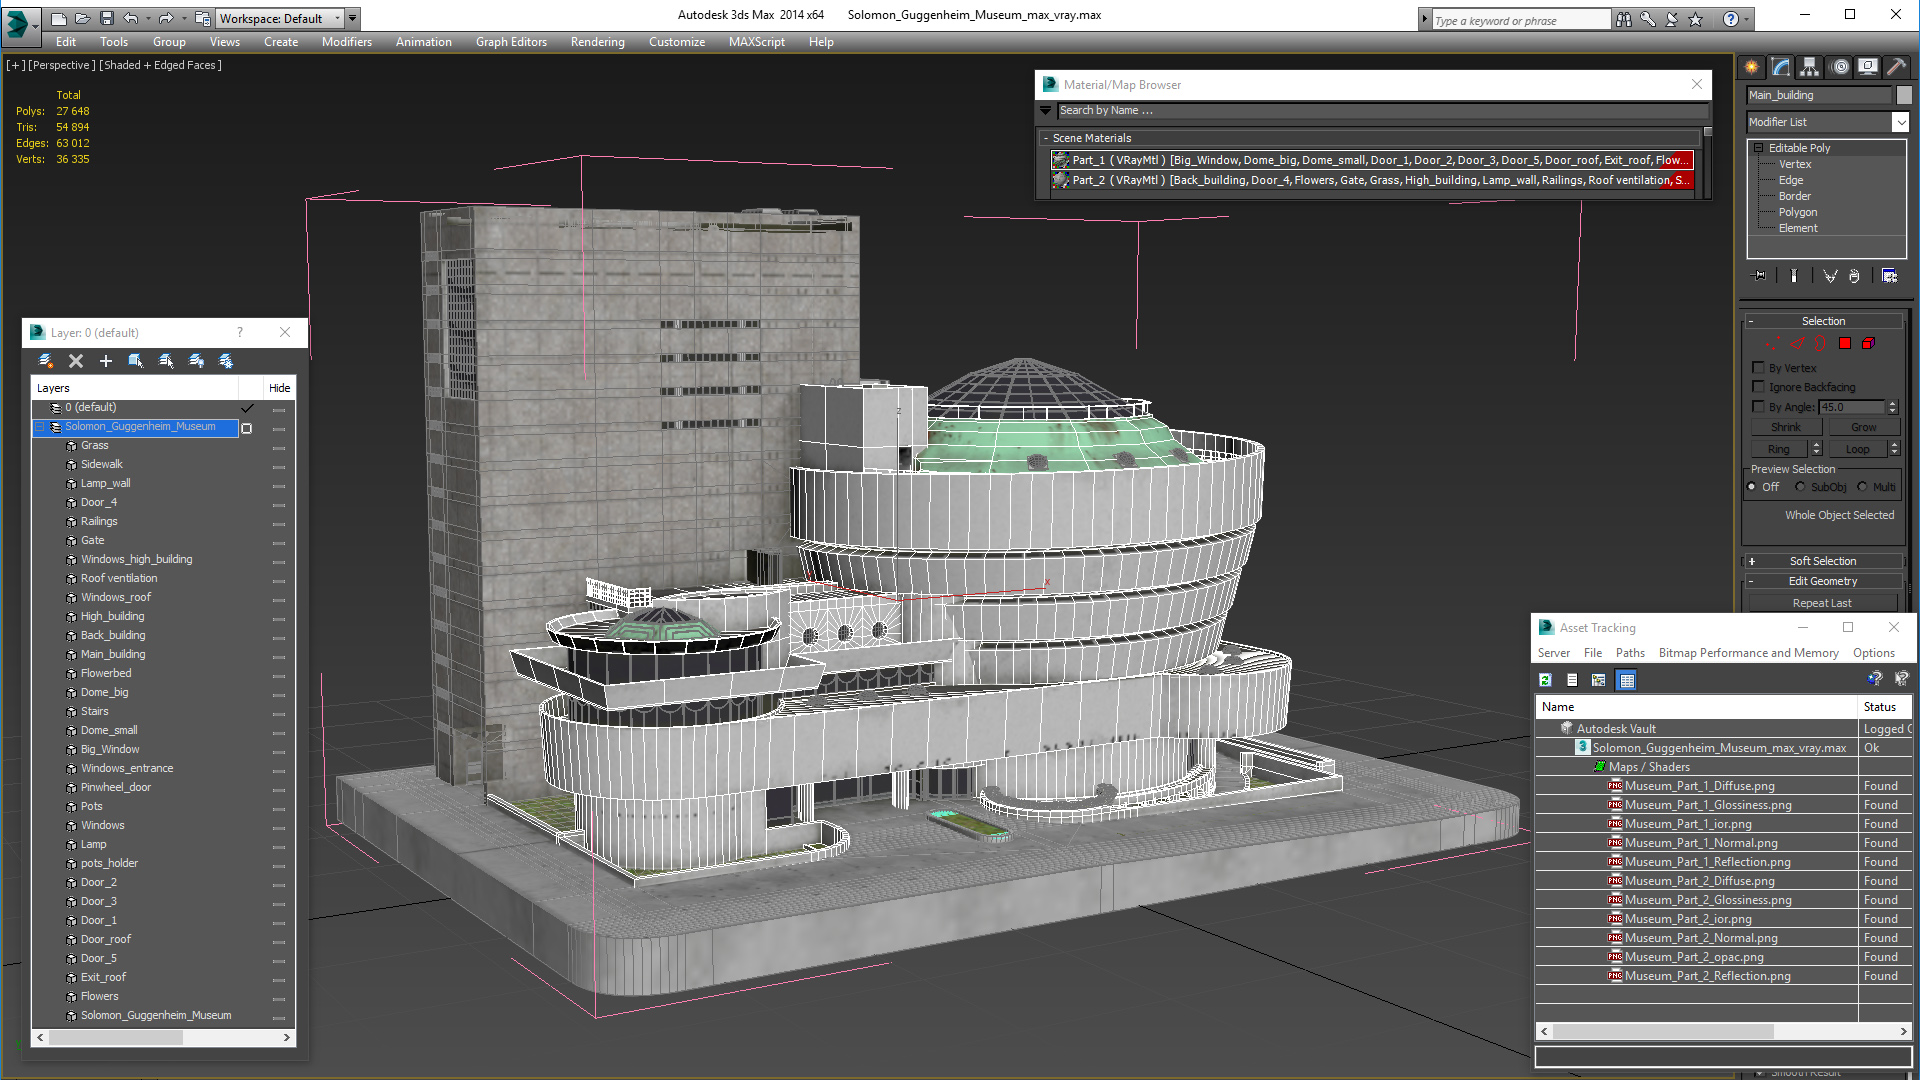Click Make Unique icon below modifier stack
This screenshot has width=1920, height=1080.
point(1830,276)
